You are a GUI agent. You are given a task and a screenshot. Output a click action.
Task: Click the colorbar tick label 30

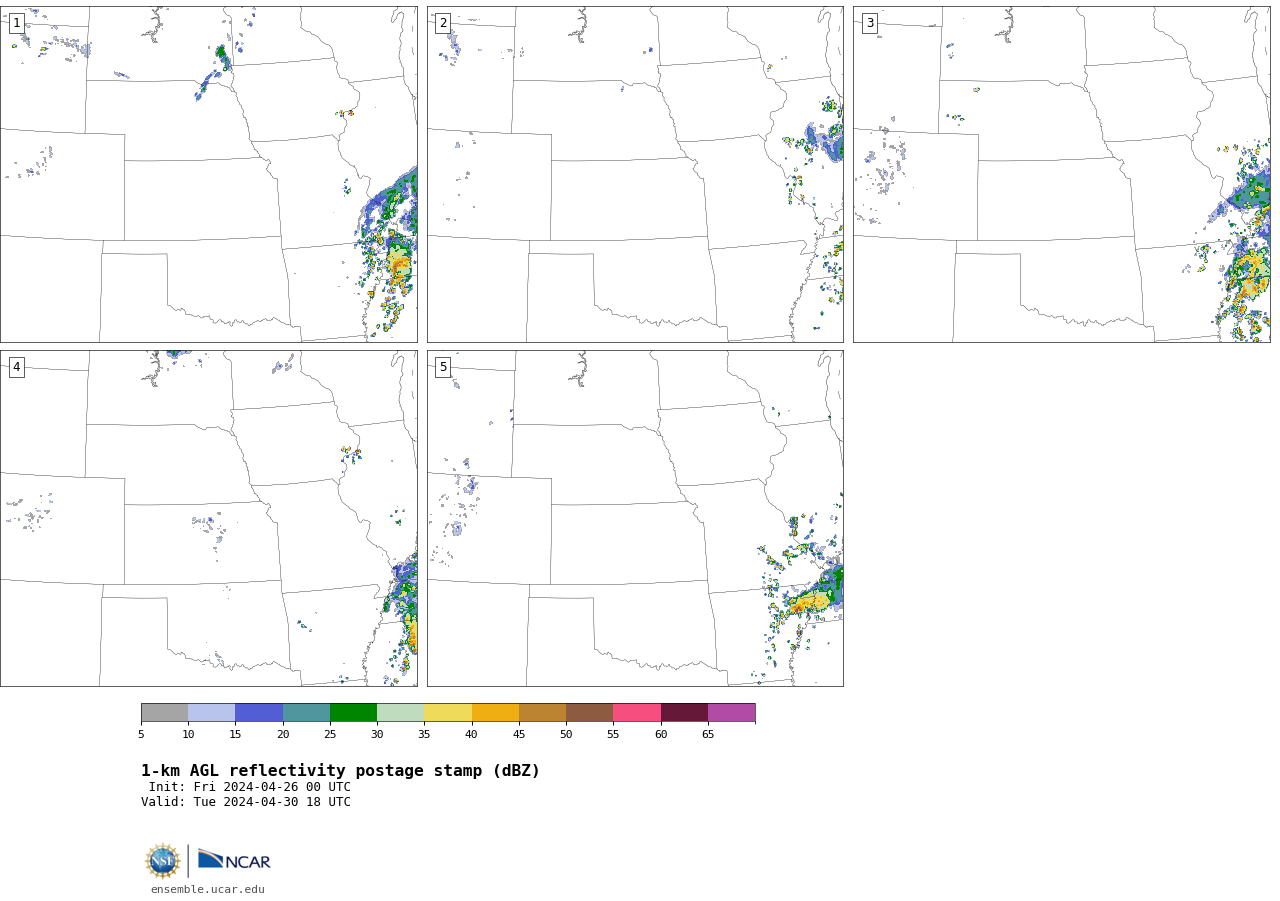(x=377, y=735)
